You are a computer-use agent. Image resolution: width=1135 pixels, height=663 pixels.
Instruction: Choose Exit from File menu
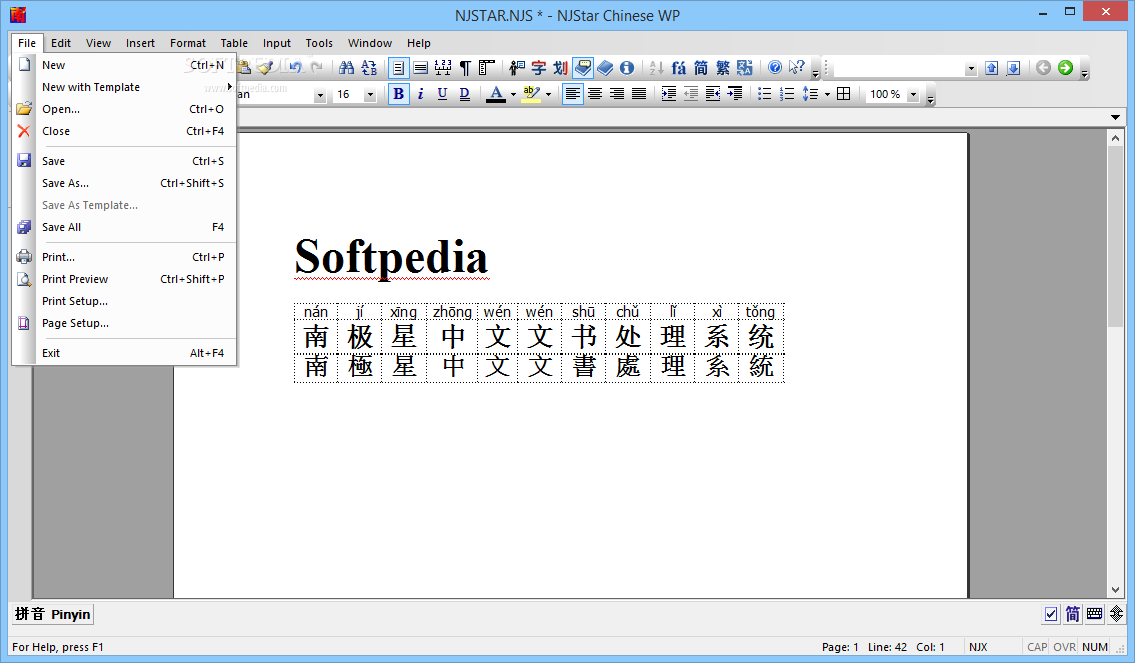click(x=125, y=353)
